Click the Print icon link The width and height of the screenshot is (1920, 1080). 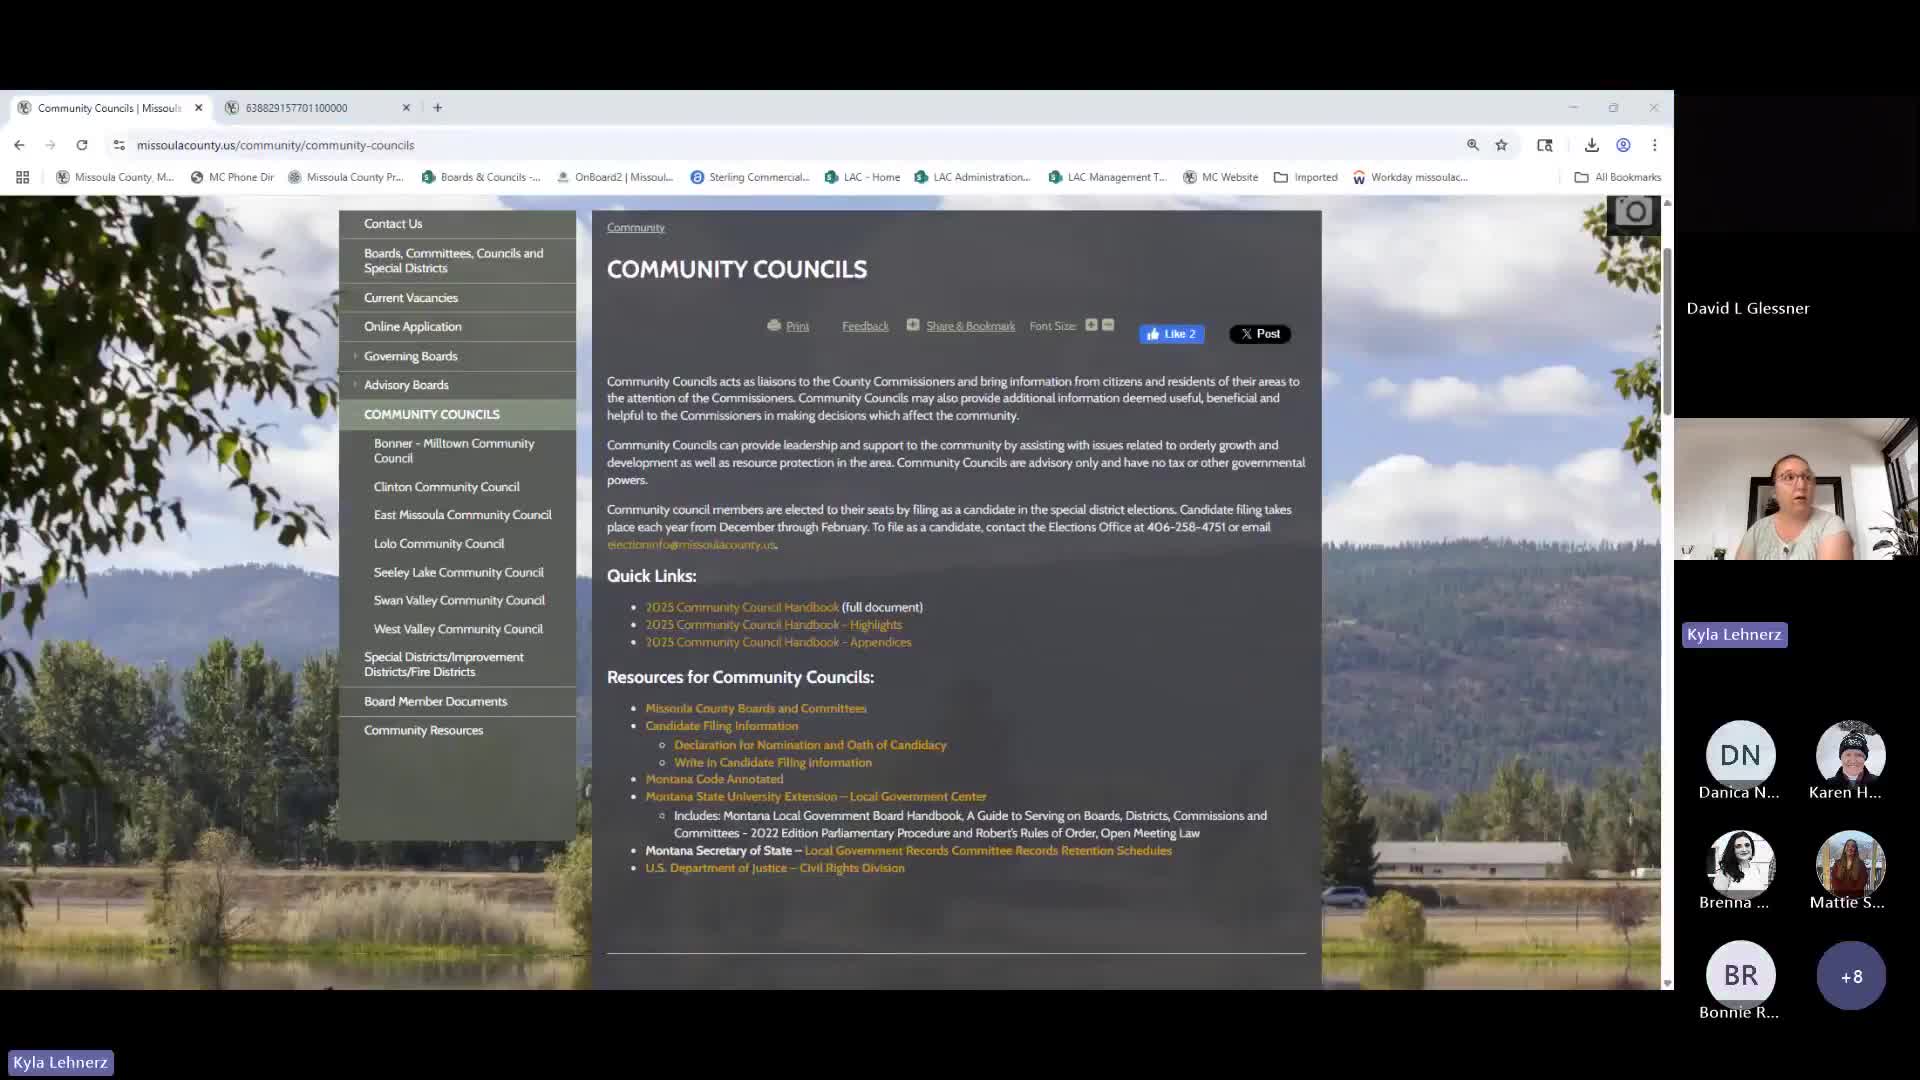(x=788, y=326)
